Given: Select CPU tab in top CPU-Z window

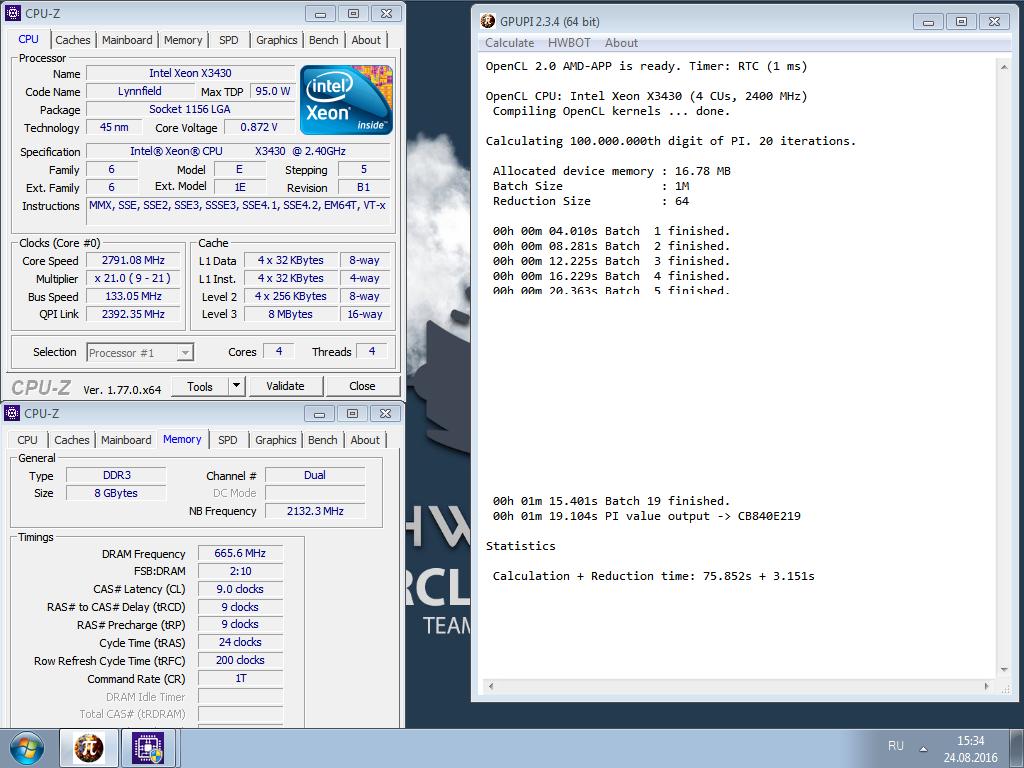Looking at the screenshot, I should pos(28,39).
